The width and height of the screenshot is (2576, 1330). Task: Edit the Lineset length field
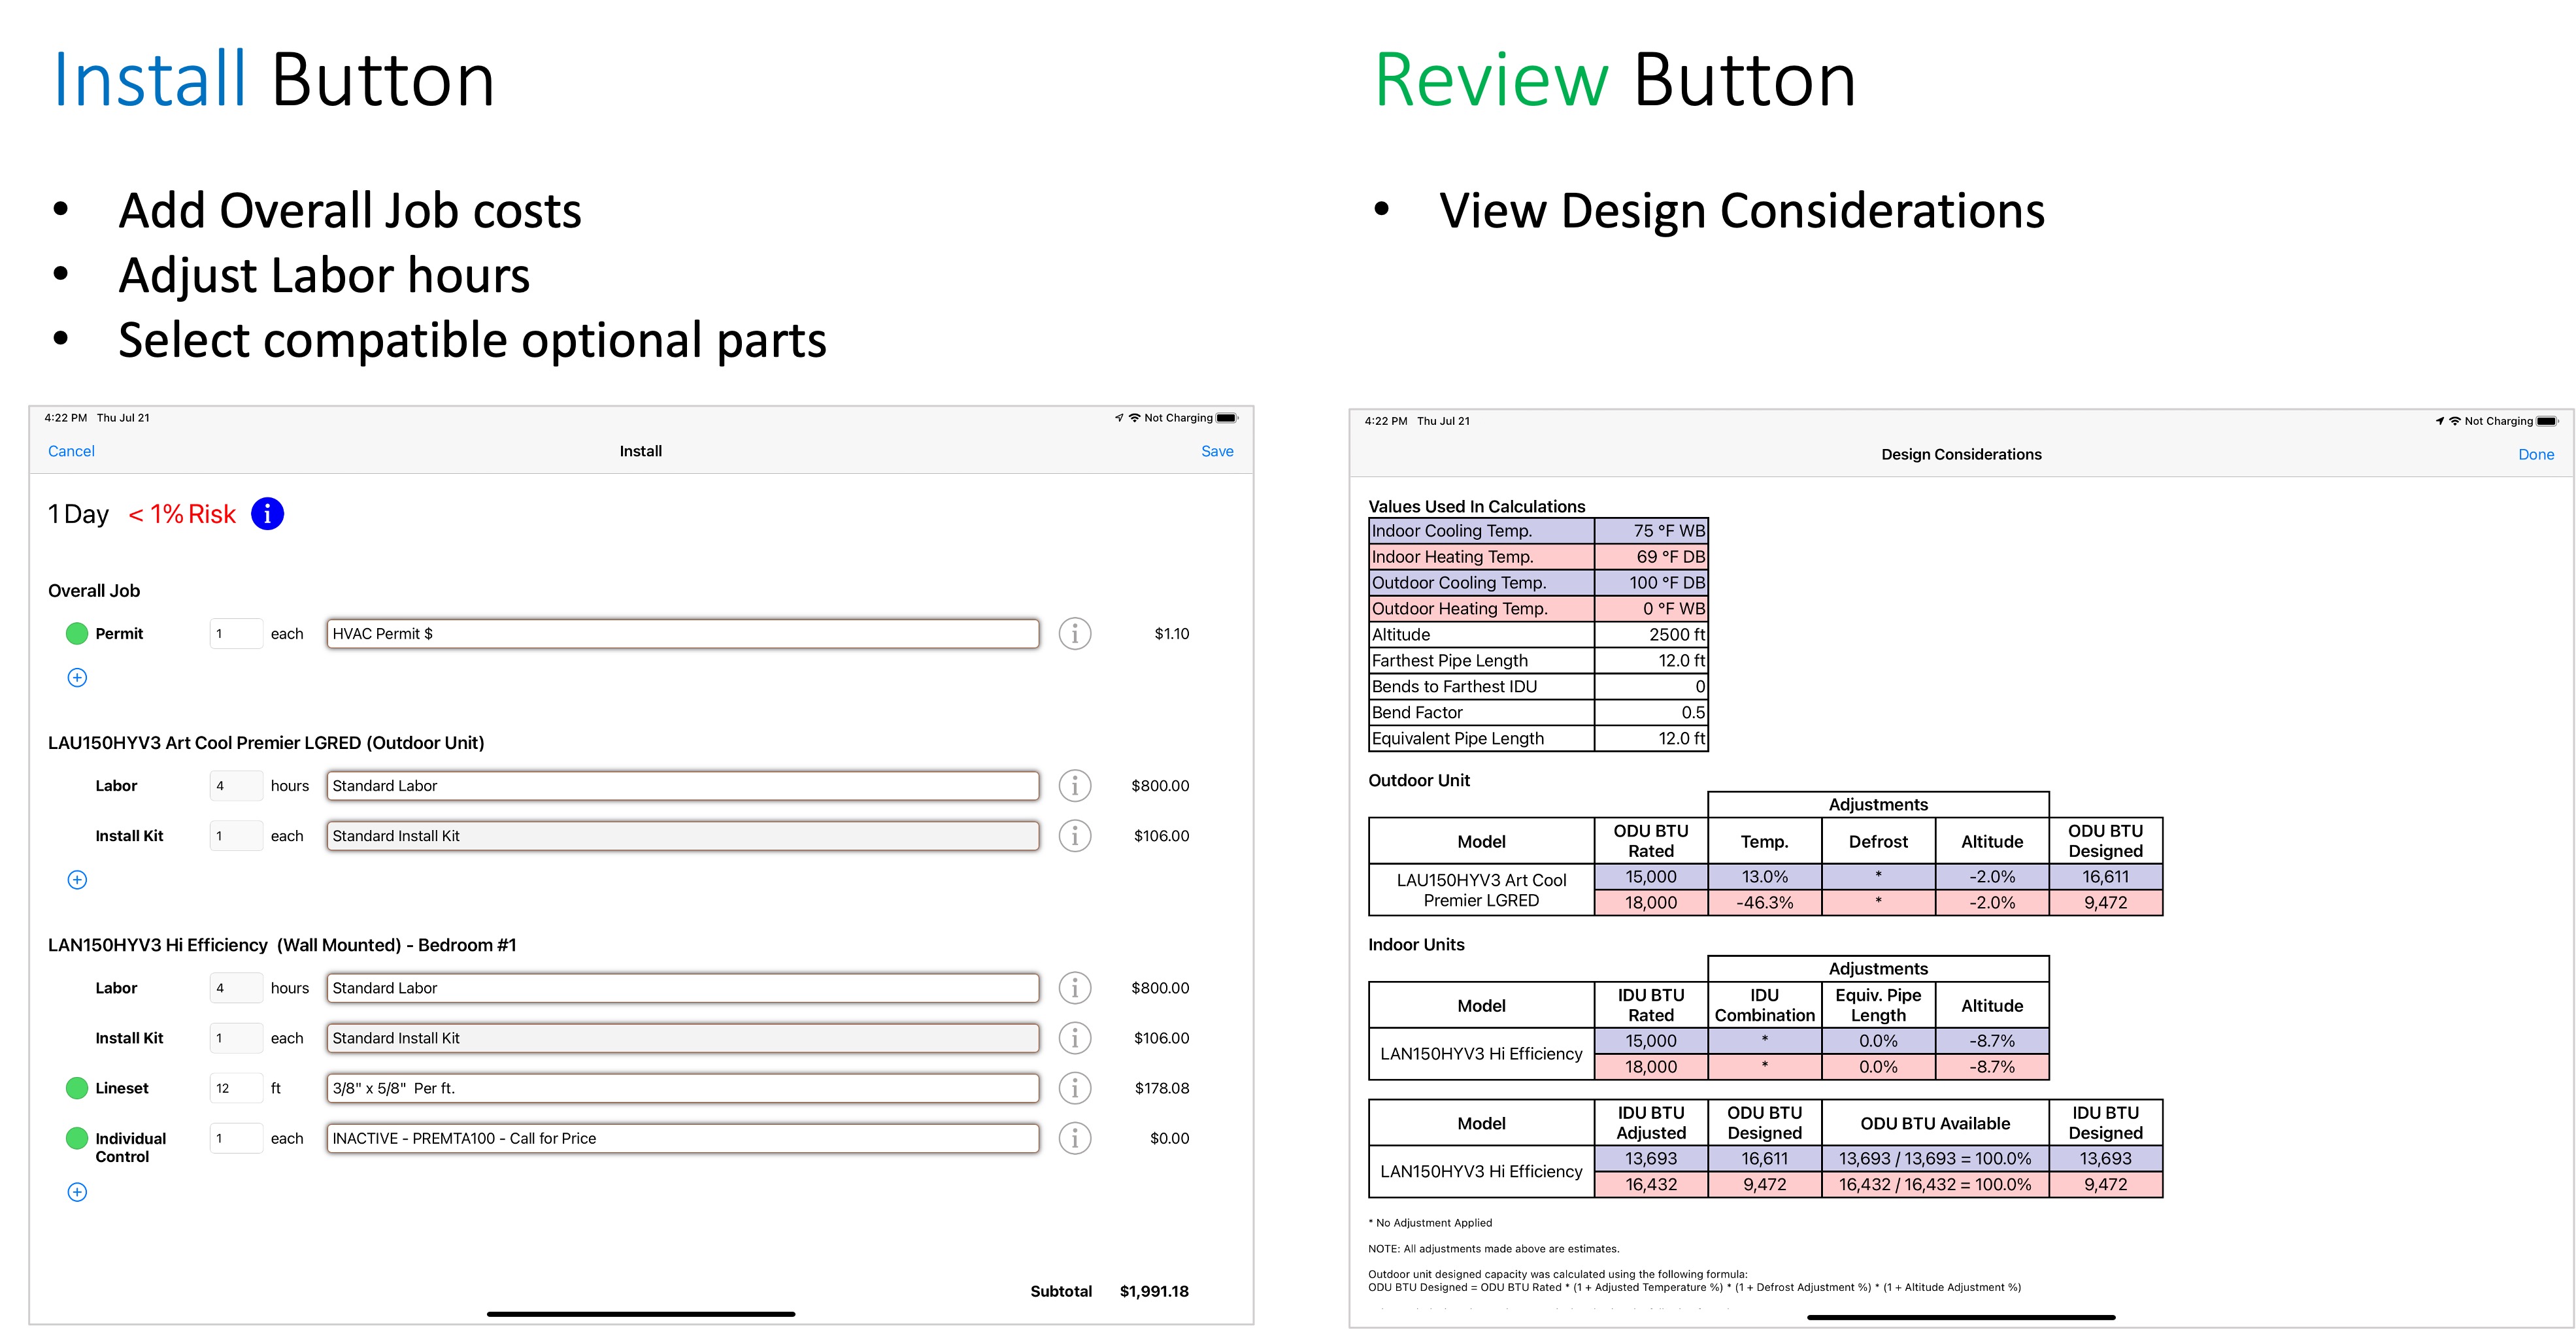point(236,1088)
